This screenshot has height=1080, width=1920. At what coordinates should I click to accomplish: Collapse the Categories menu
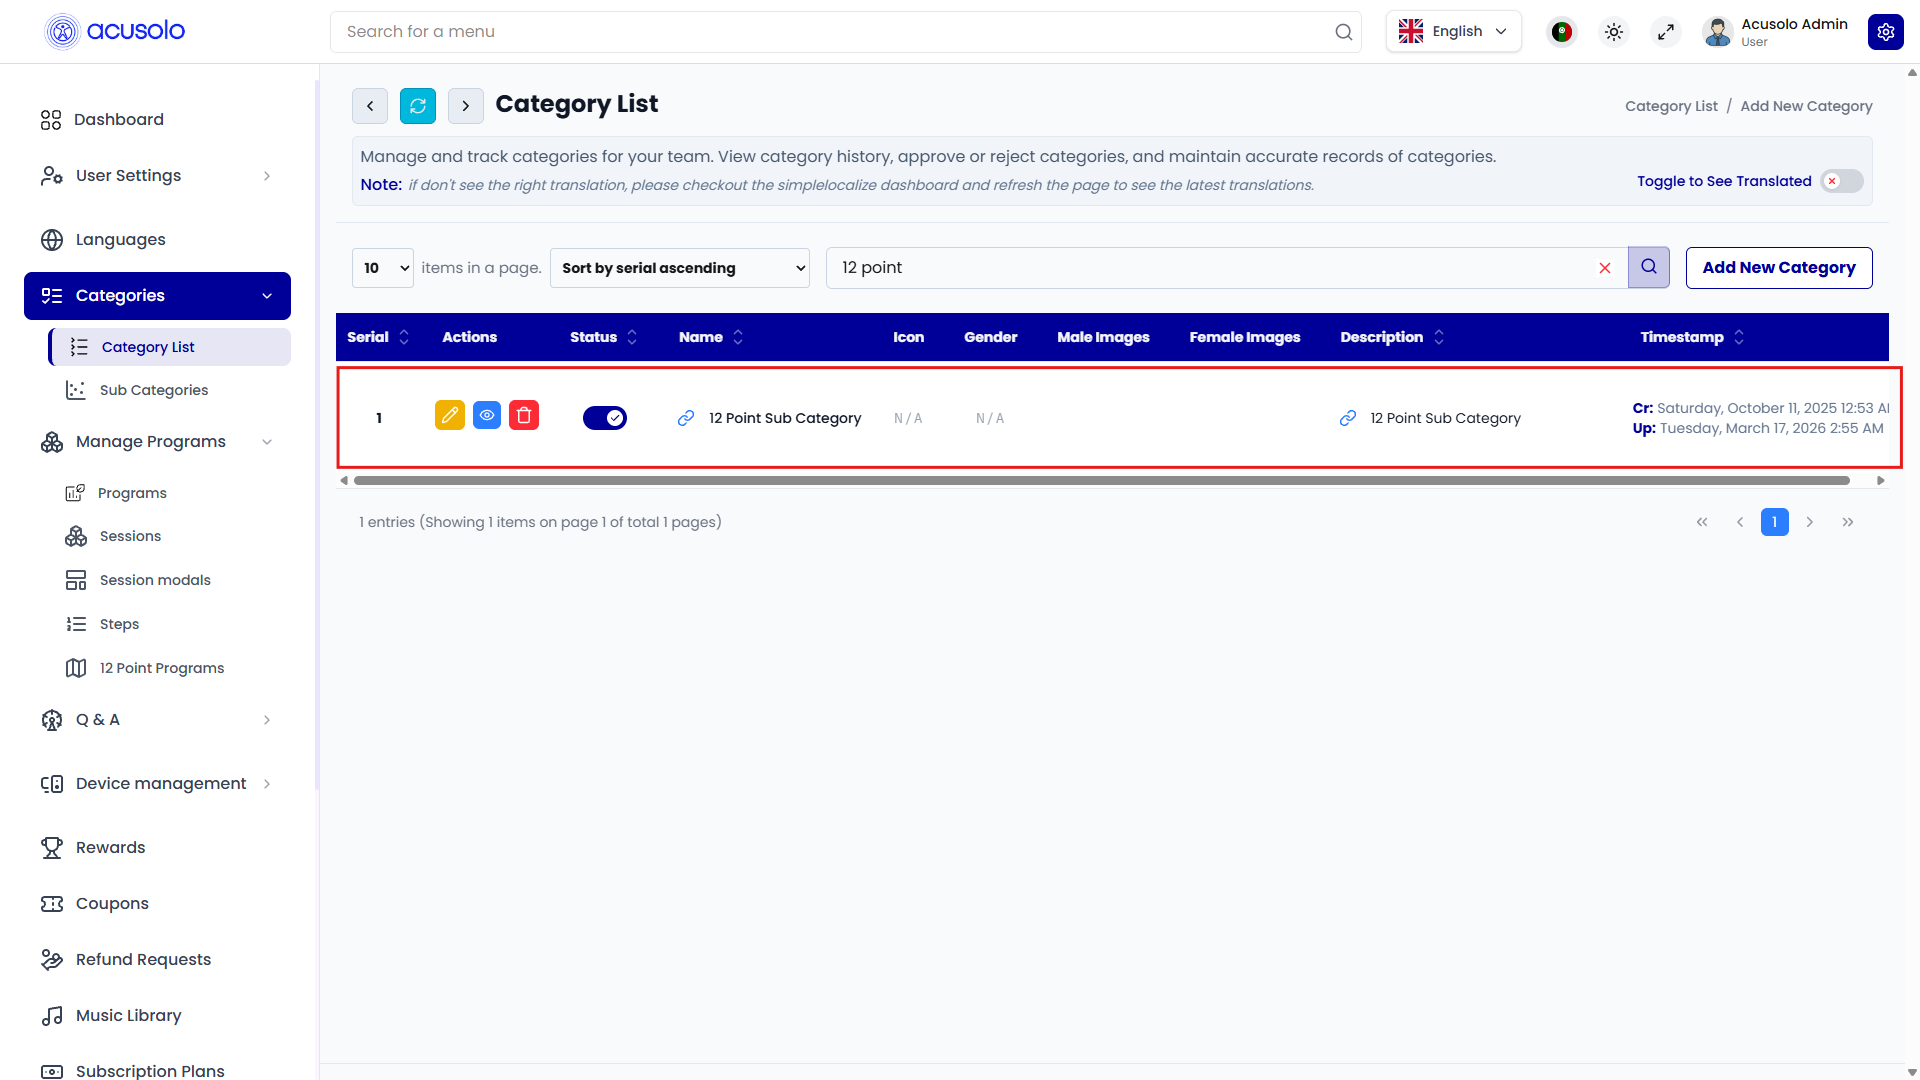pyautogui.click(x=157, y=296)
